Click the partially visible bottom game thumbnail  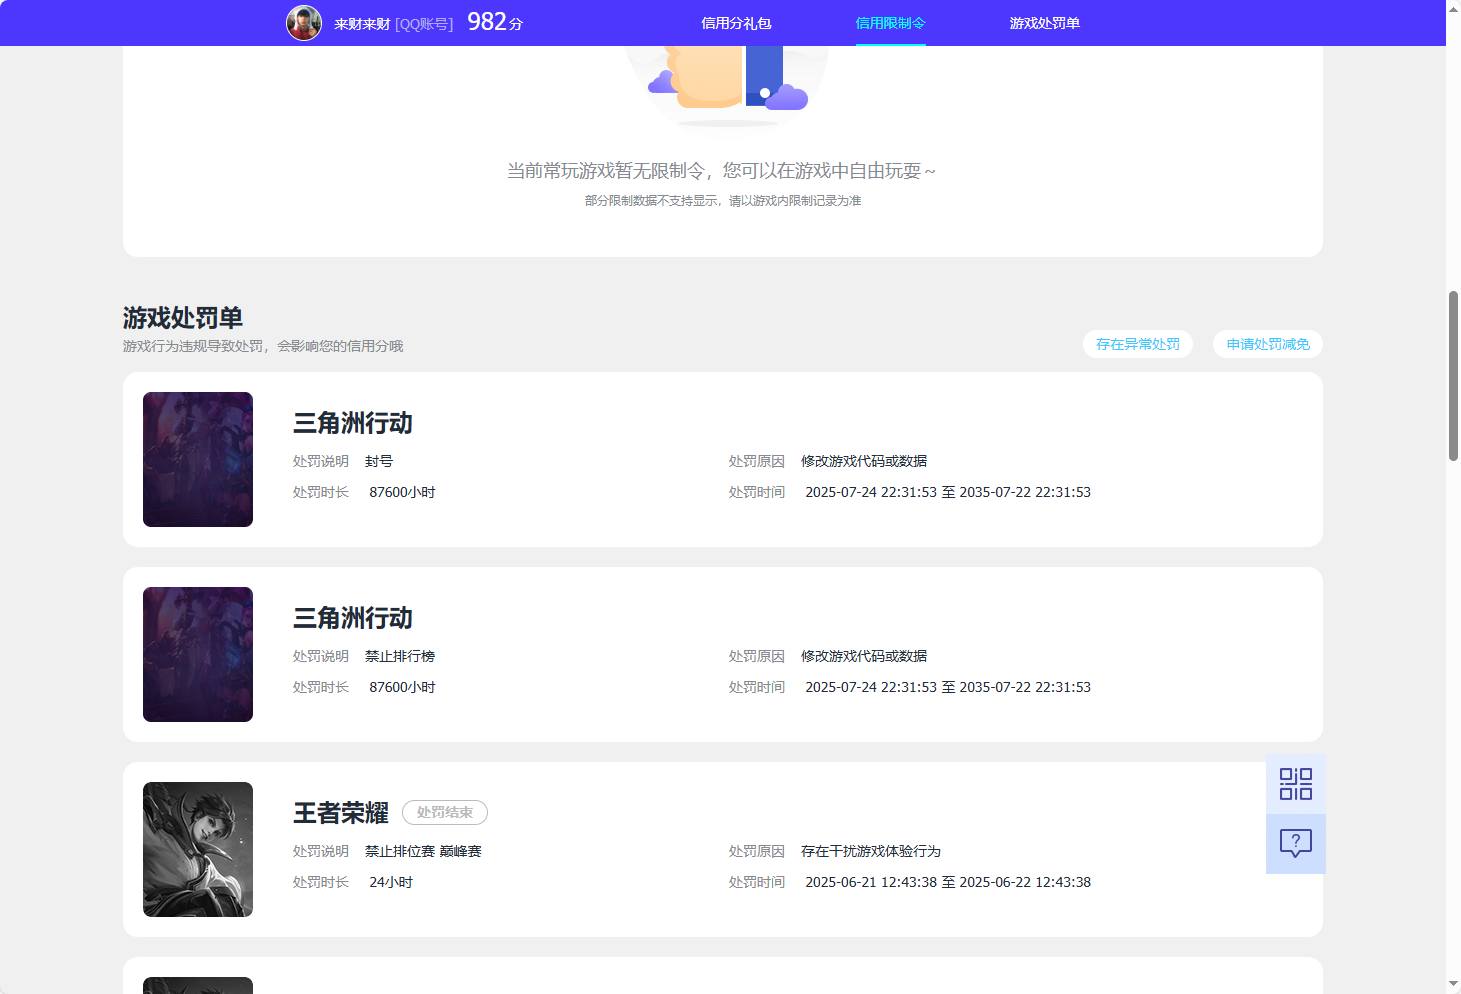197,984
